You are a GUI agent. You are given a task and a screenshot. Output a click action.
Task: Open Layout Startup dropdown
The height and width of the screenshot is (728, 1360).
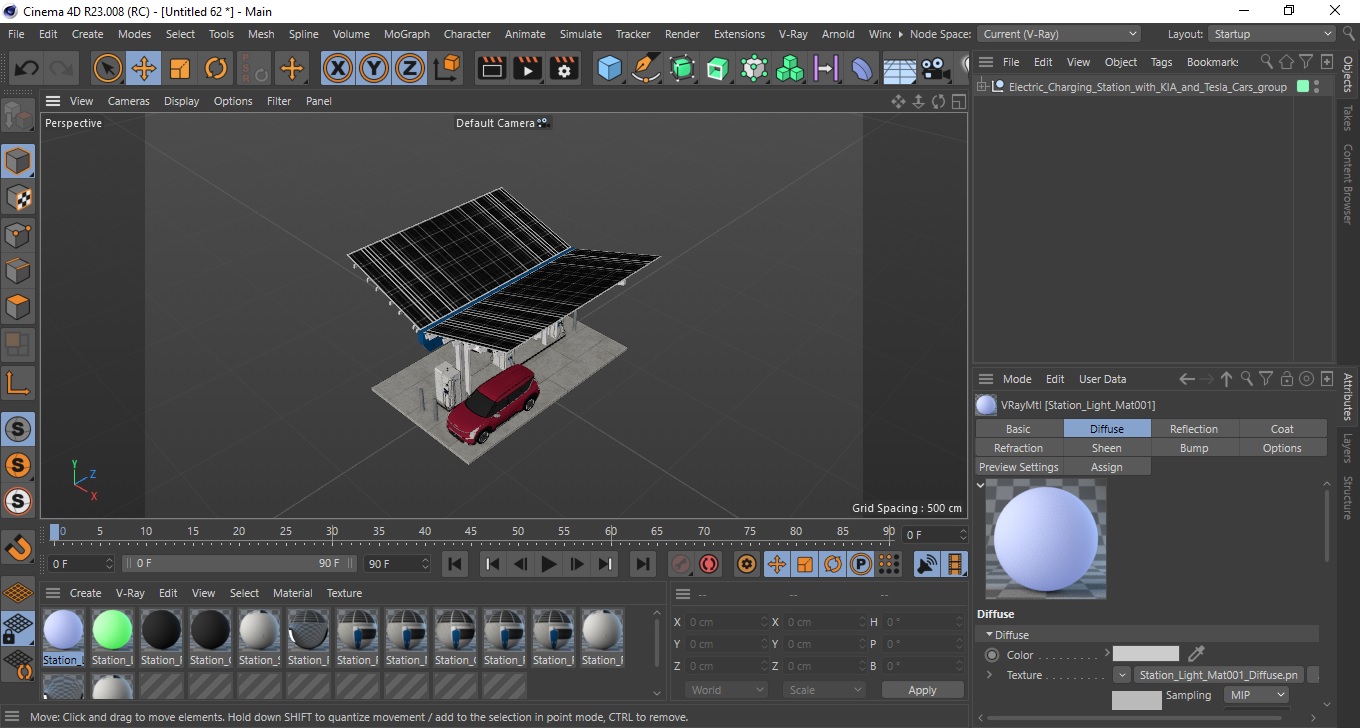[x=1271, y=34]
